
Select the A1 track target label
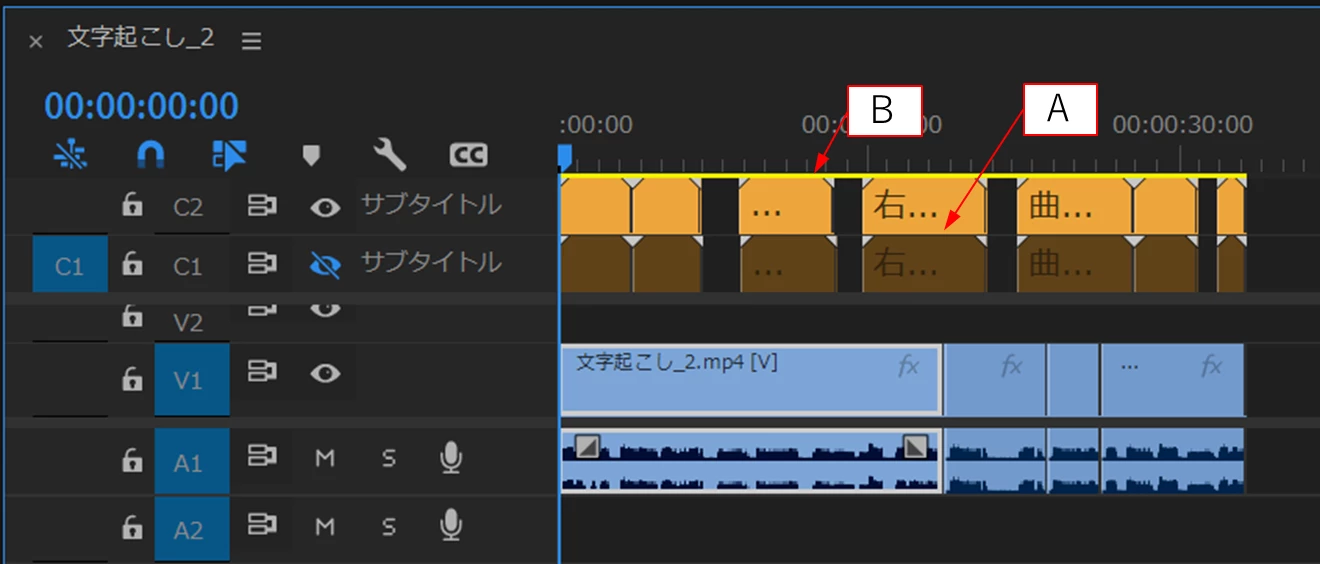point(191,463)
